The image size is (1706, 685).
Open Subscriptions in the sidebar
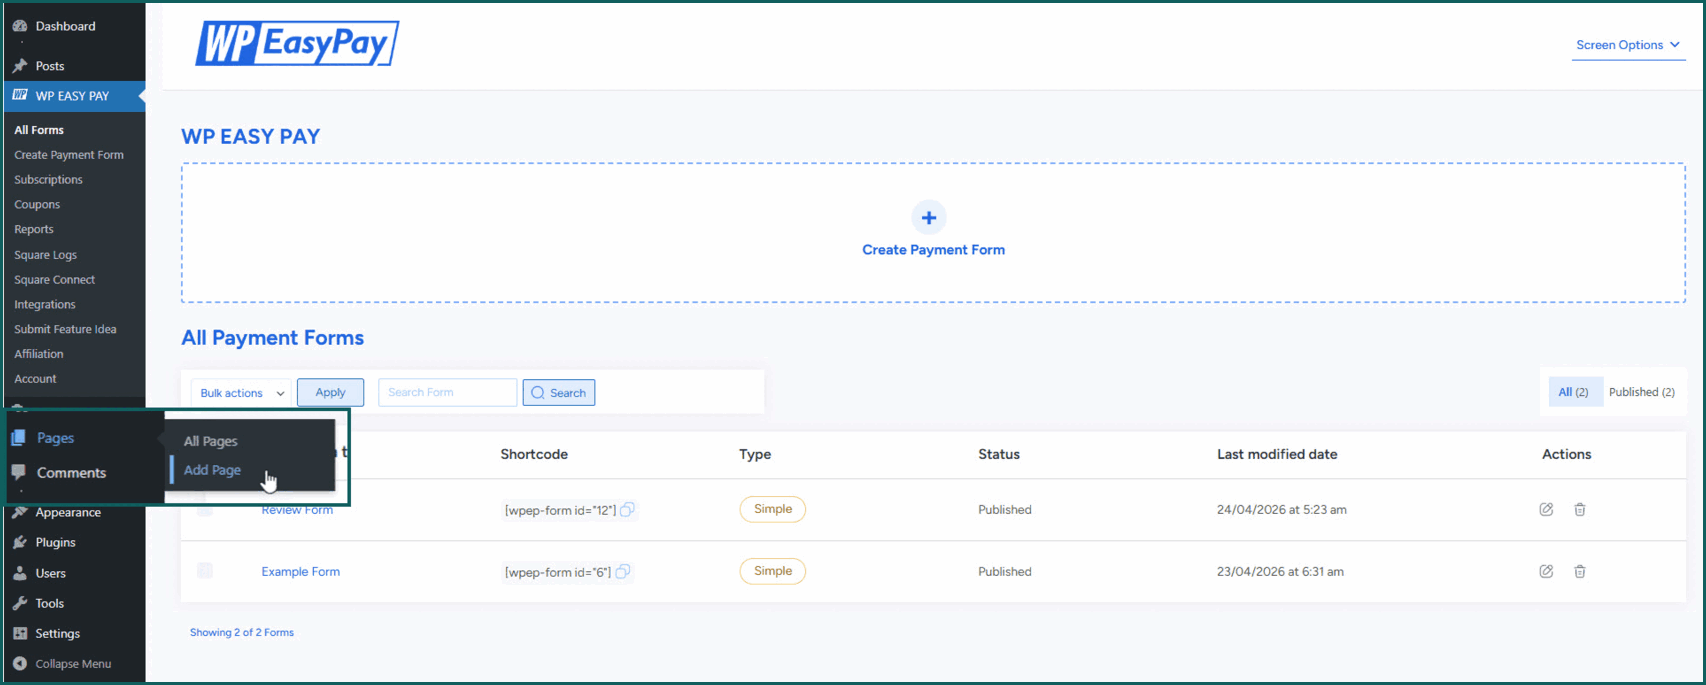point(48,180)
